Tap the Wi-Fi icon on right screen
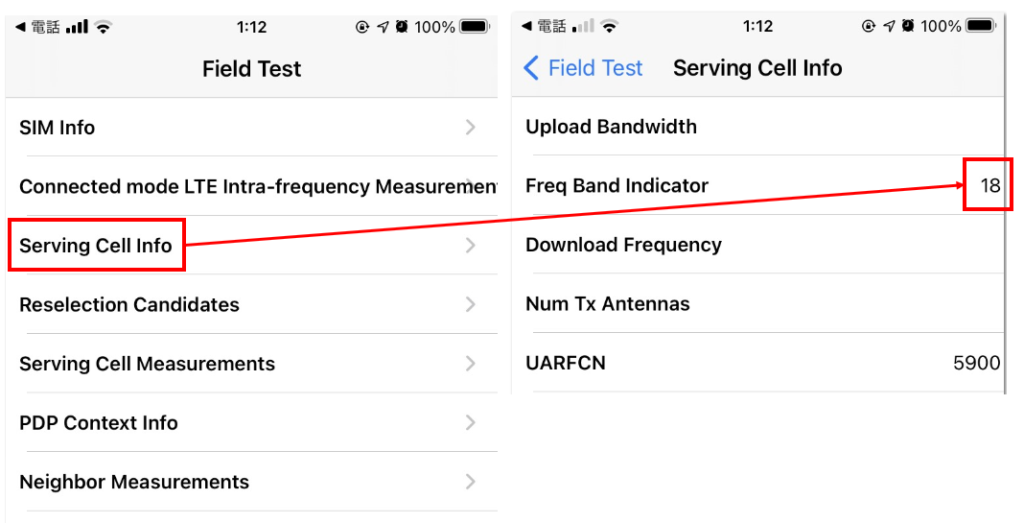The image size is (1024, 523). pos(609,26)
